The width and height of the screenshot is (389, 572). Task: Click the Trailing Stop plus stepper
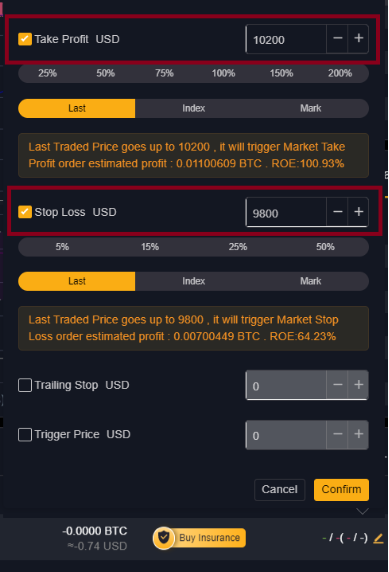point(358,385)
